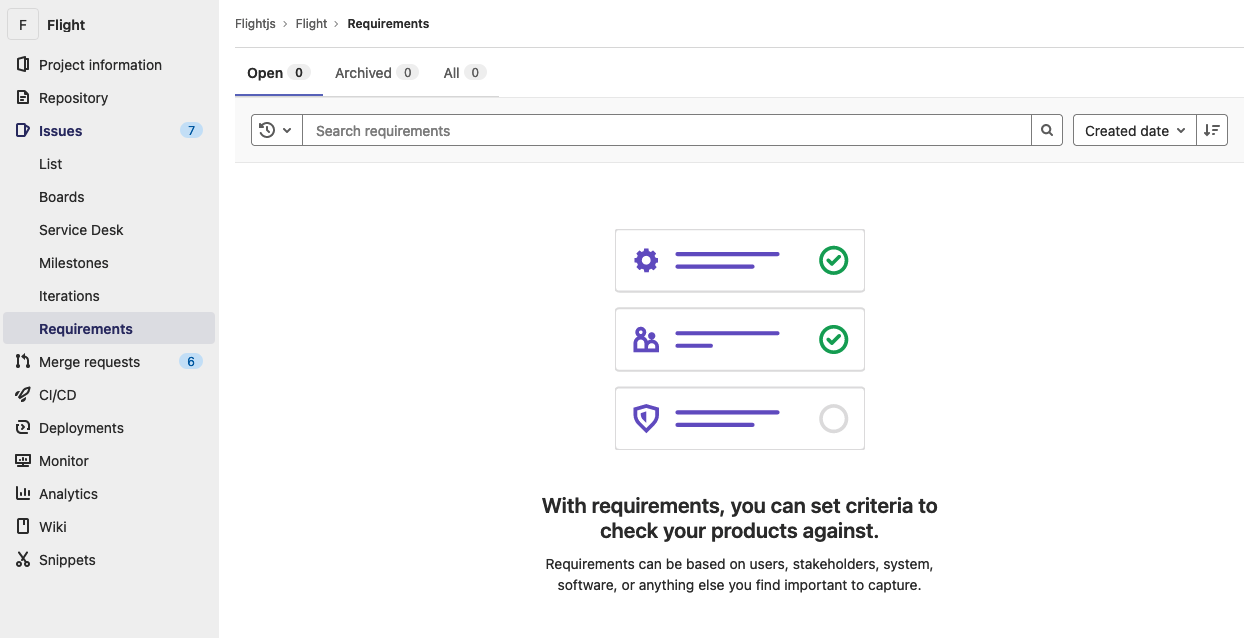The image size is (1259, 638).
Task: Select Boards in the sidebar menu
Action: pyautogui.click(x=61, y=196)
